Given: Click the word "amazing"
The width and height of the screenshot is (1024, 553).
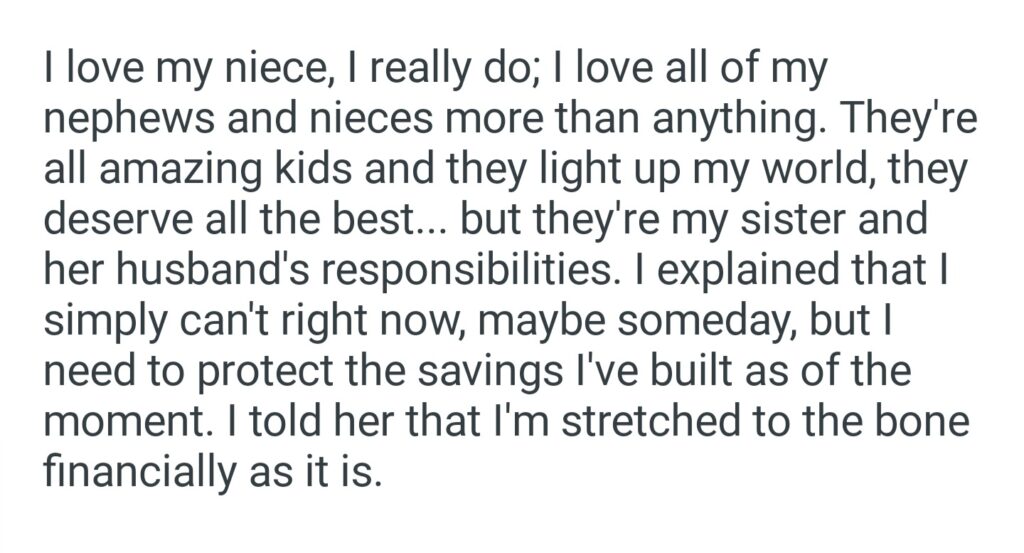Looking at the screenshot, I should click(176, 170).
